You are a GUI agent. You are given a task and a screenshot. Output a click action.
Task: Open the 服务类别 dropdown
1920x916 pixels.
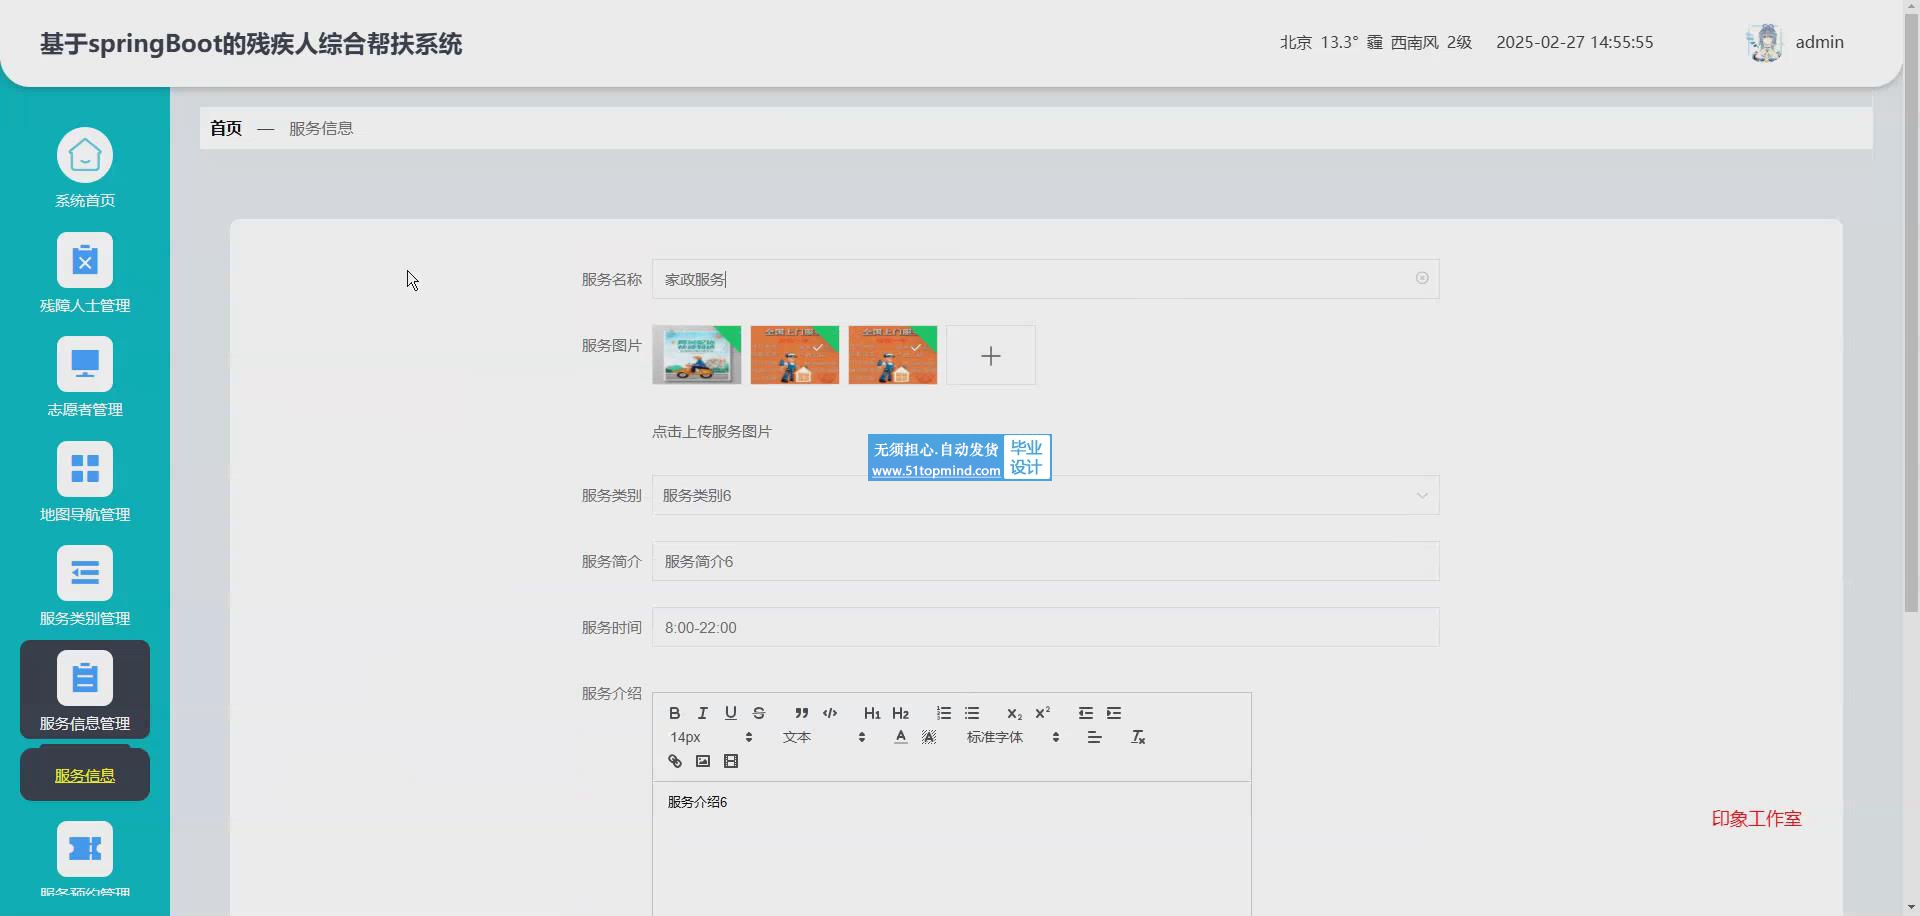click(1045, 495)
